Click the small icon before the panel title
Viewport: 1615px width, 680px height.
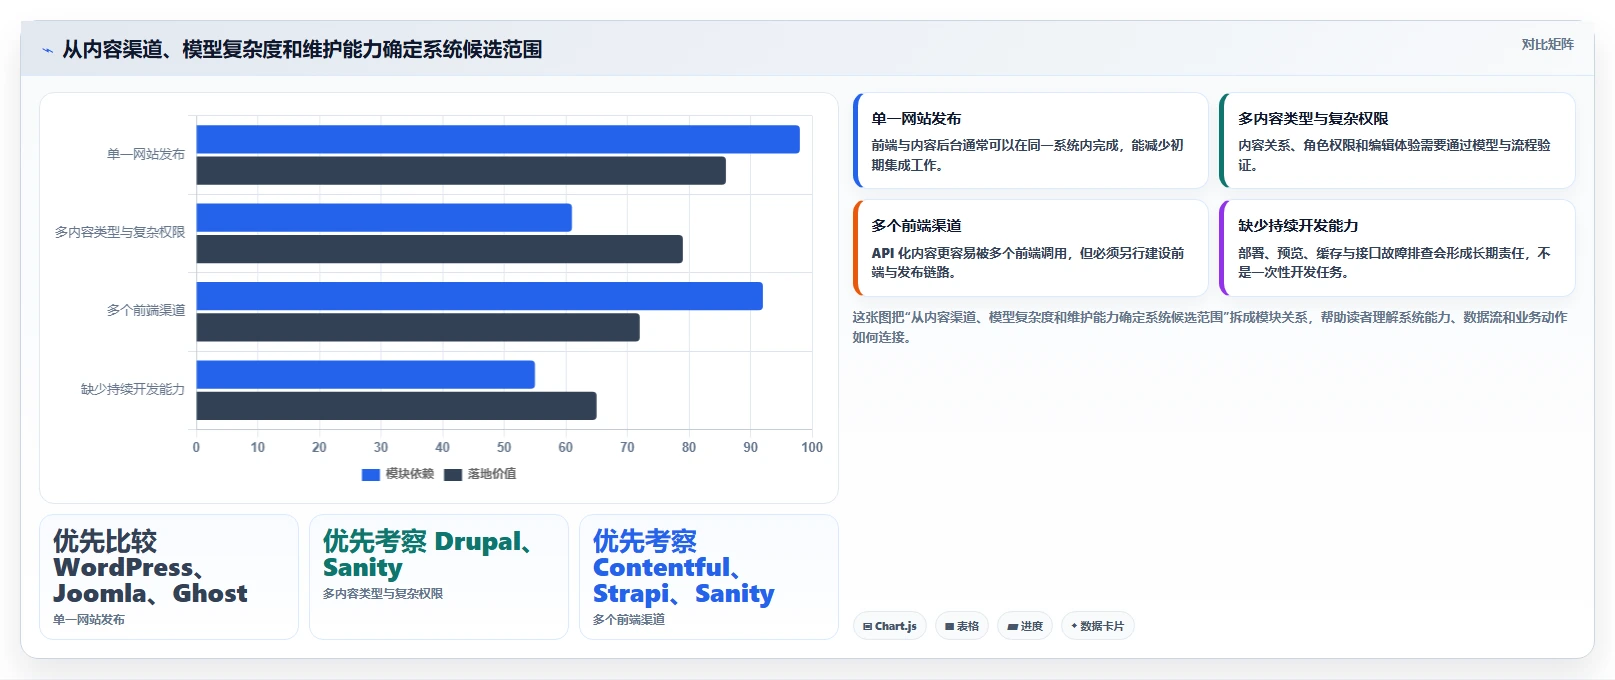(x=47, y=50)
